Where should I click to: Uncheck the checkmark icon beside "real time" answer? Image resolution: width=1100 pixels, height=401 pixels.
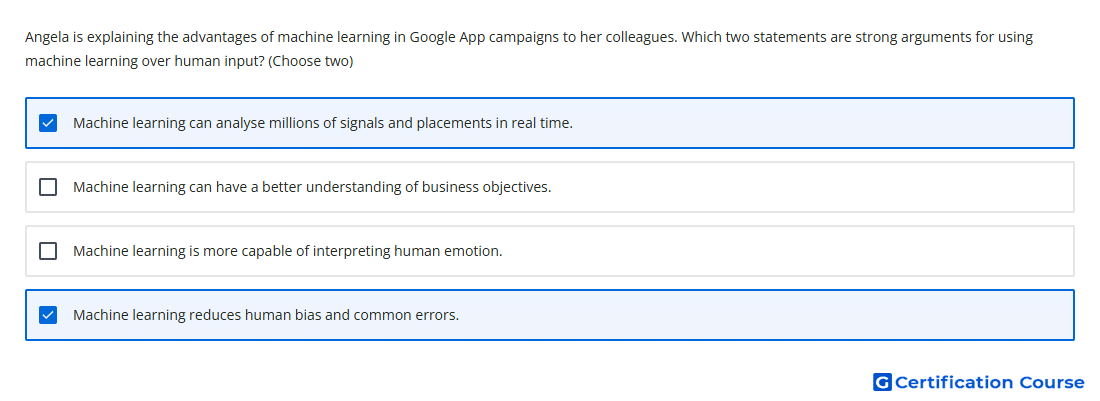(x=48, y=123)
